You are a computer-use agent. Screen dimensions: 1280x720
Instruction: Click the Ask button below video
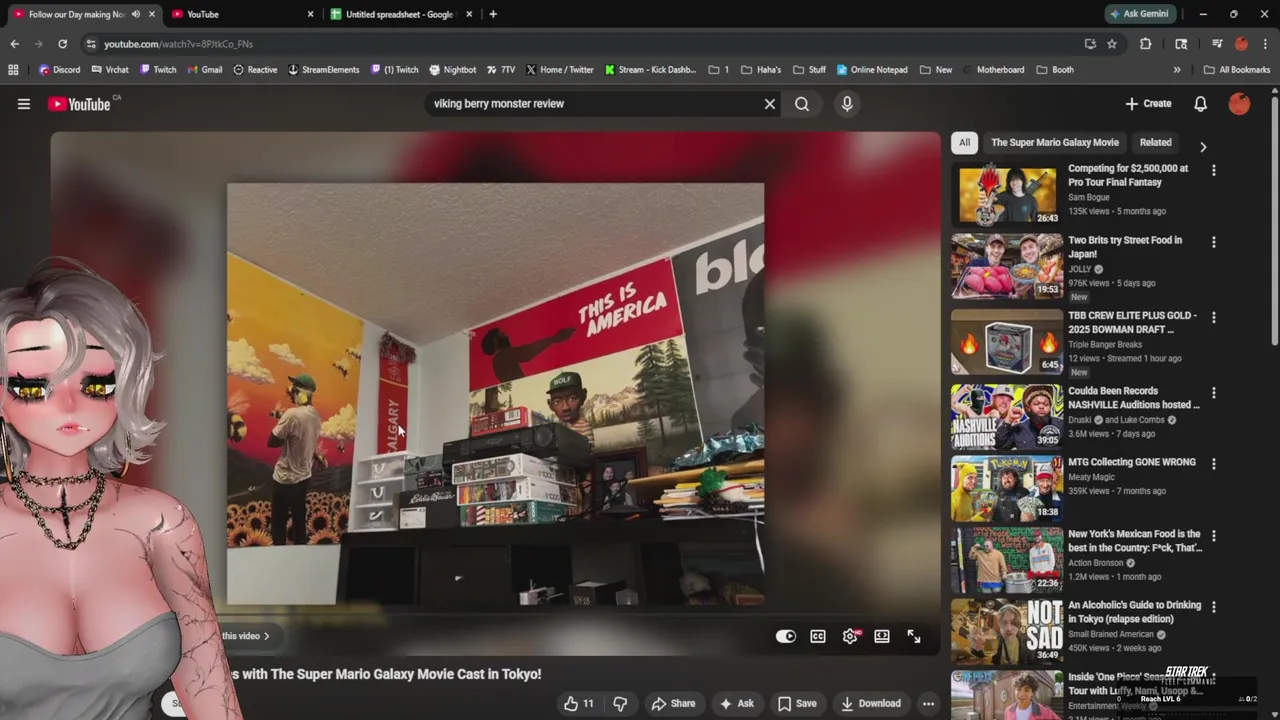[737, 704]
